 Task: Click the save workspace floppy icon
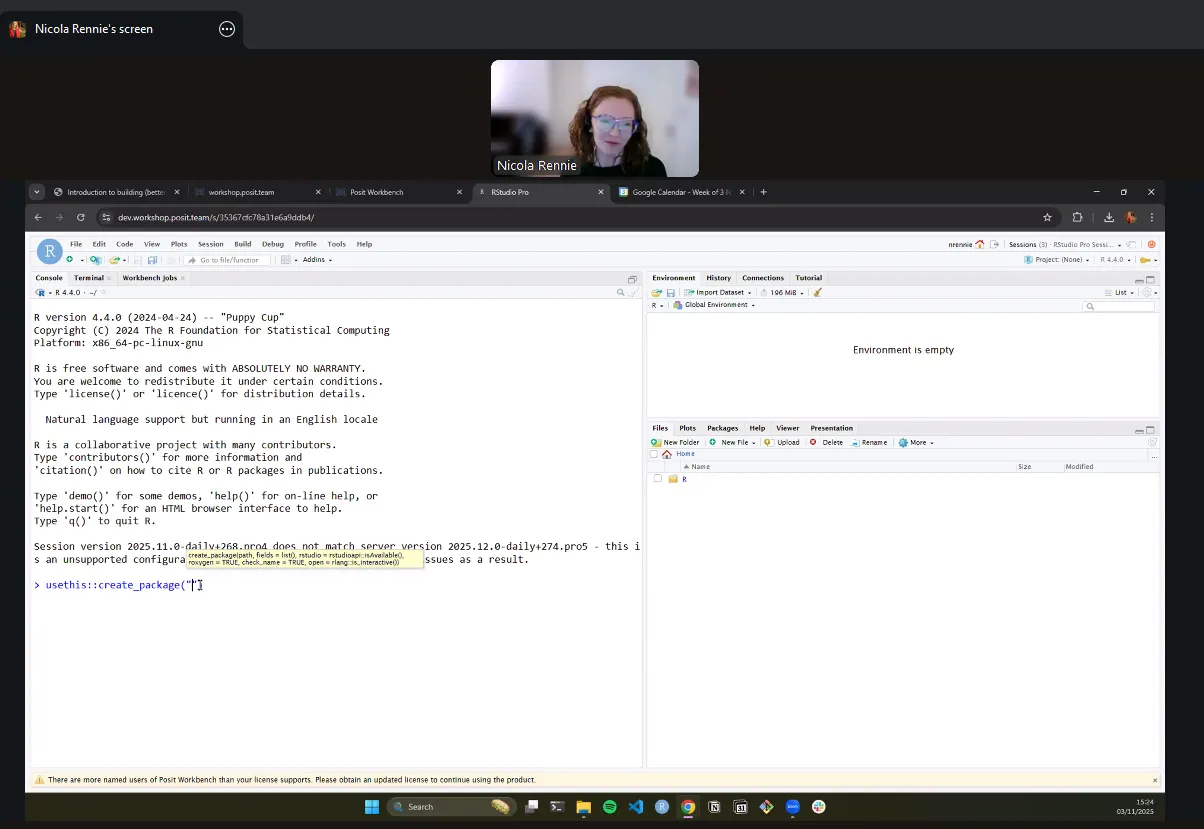tap(670, 293)
